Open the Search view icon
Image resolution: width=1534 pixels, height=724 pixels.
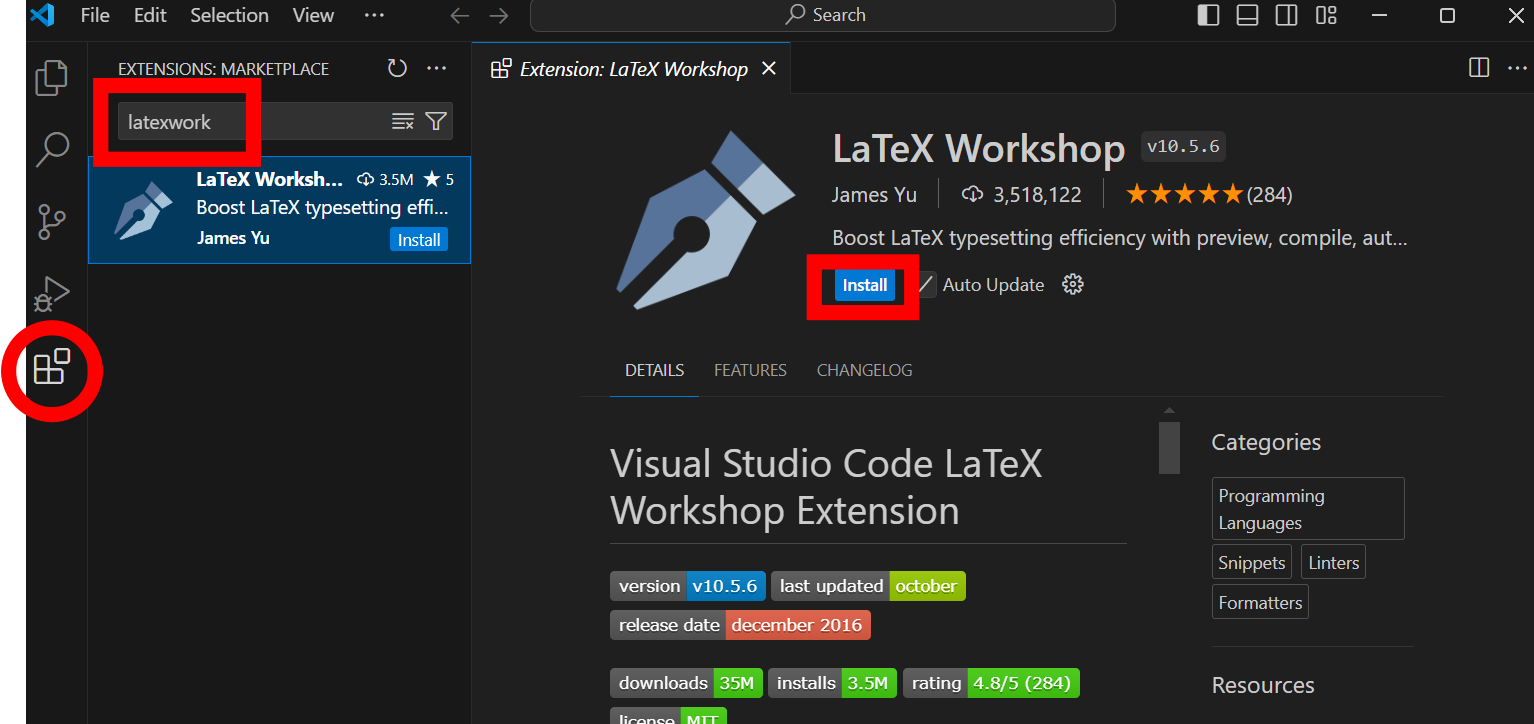[51, 149]
